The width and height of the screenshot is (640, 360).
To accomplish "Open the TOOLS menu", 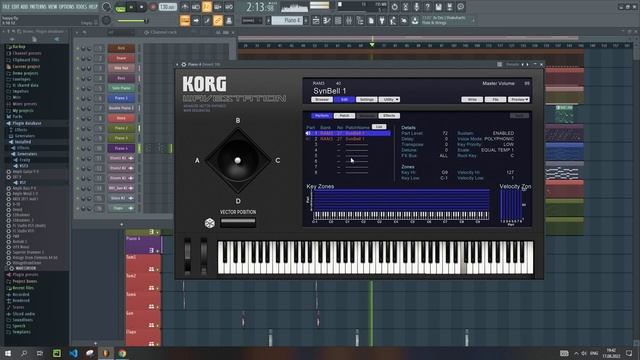I will [x=82, y=7].
